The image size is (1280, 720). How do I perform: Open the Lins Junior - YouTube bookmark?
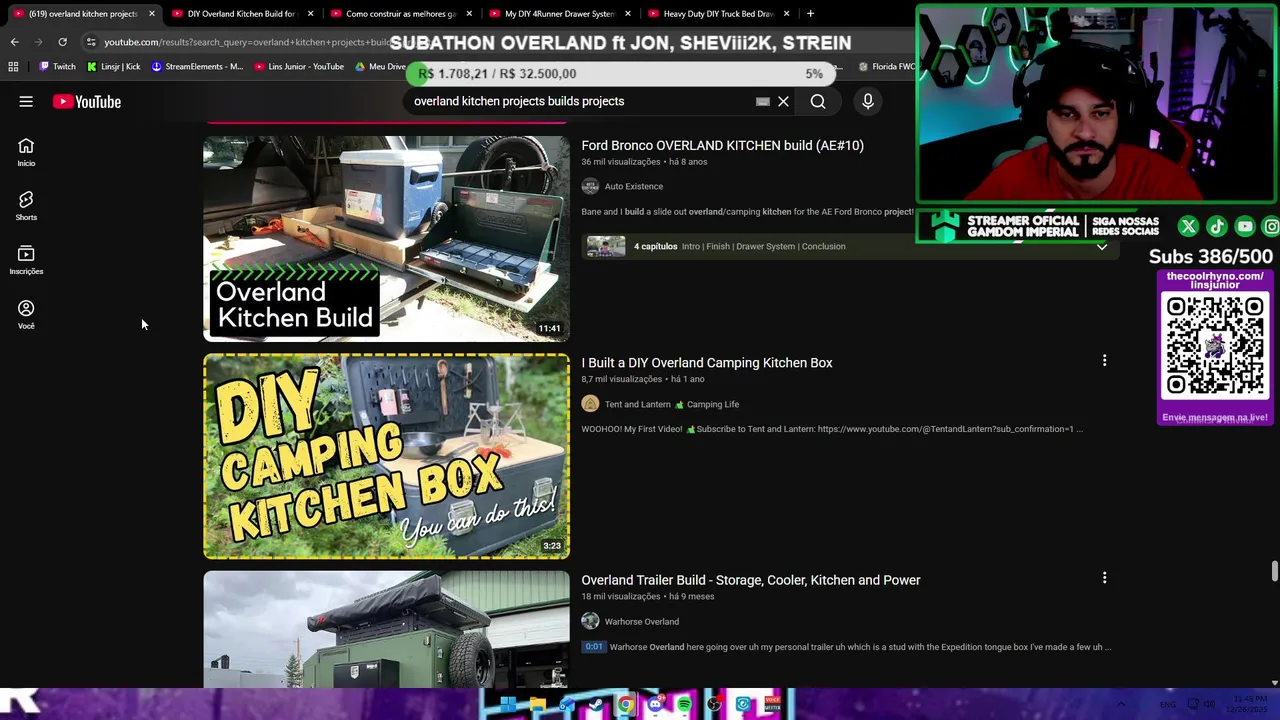[x=299, y=67]
